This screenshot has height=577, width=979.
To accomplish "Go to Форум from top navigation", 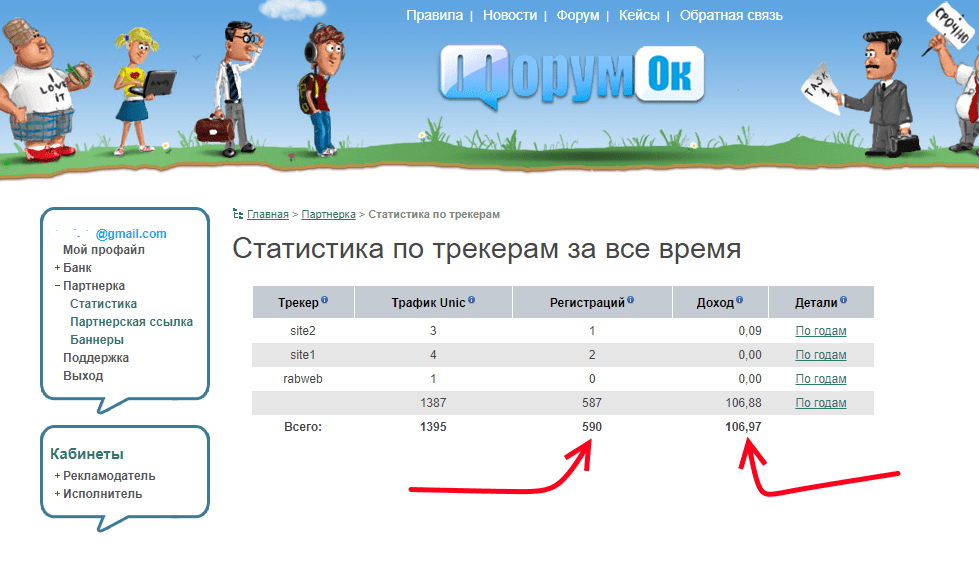I will pyautogui.click(x=577, y=15).
